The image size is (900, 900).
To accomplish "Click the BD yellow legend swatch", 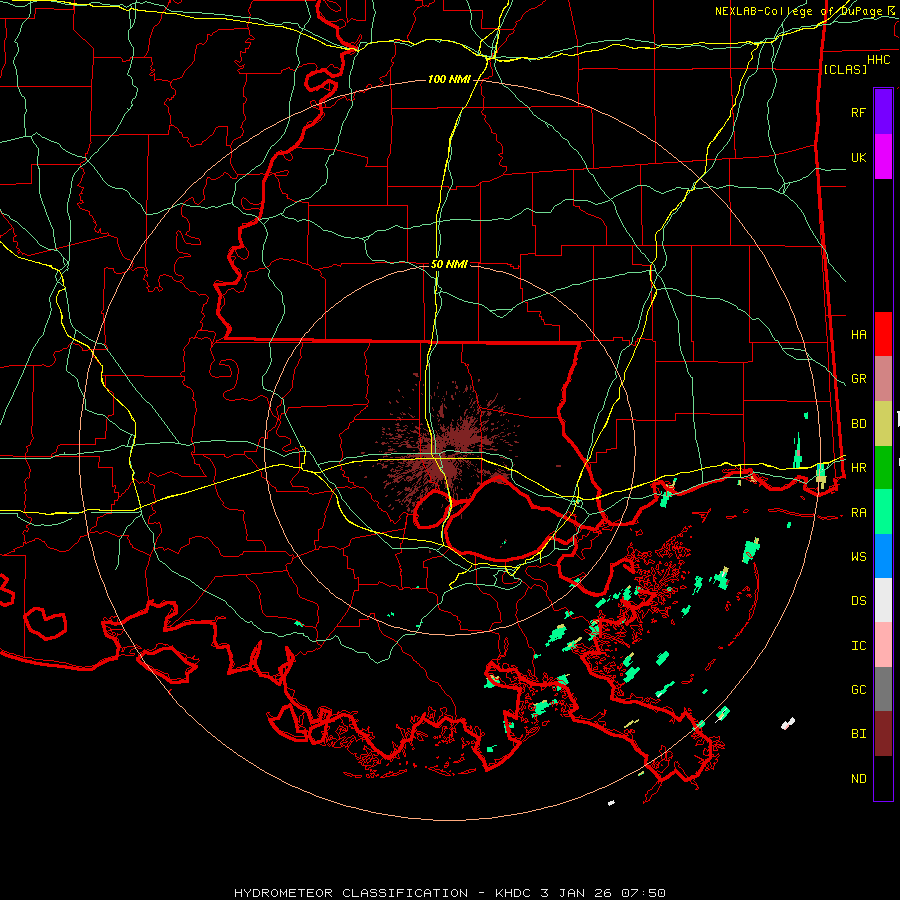I will tap(883, 424).
